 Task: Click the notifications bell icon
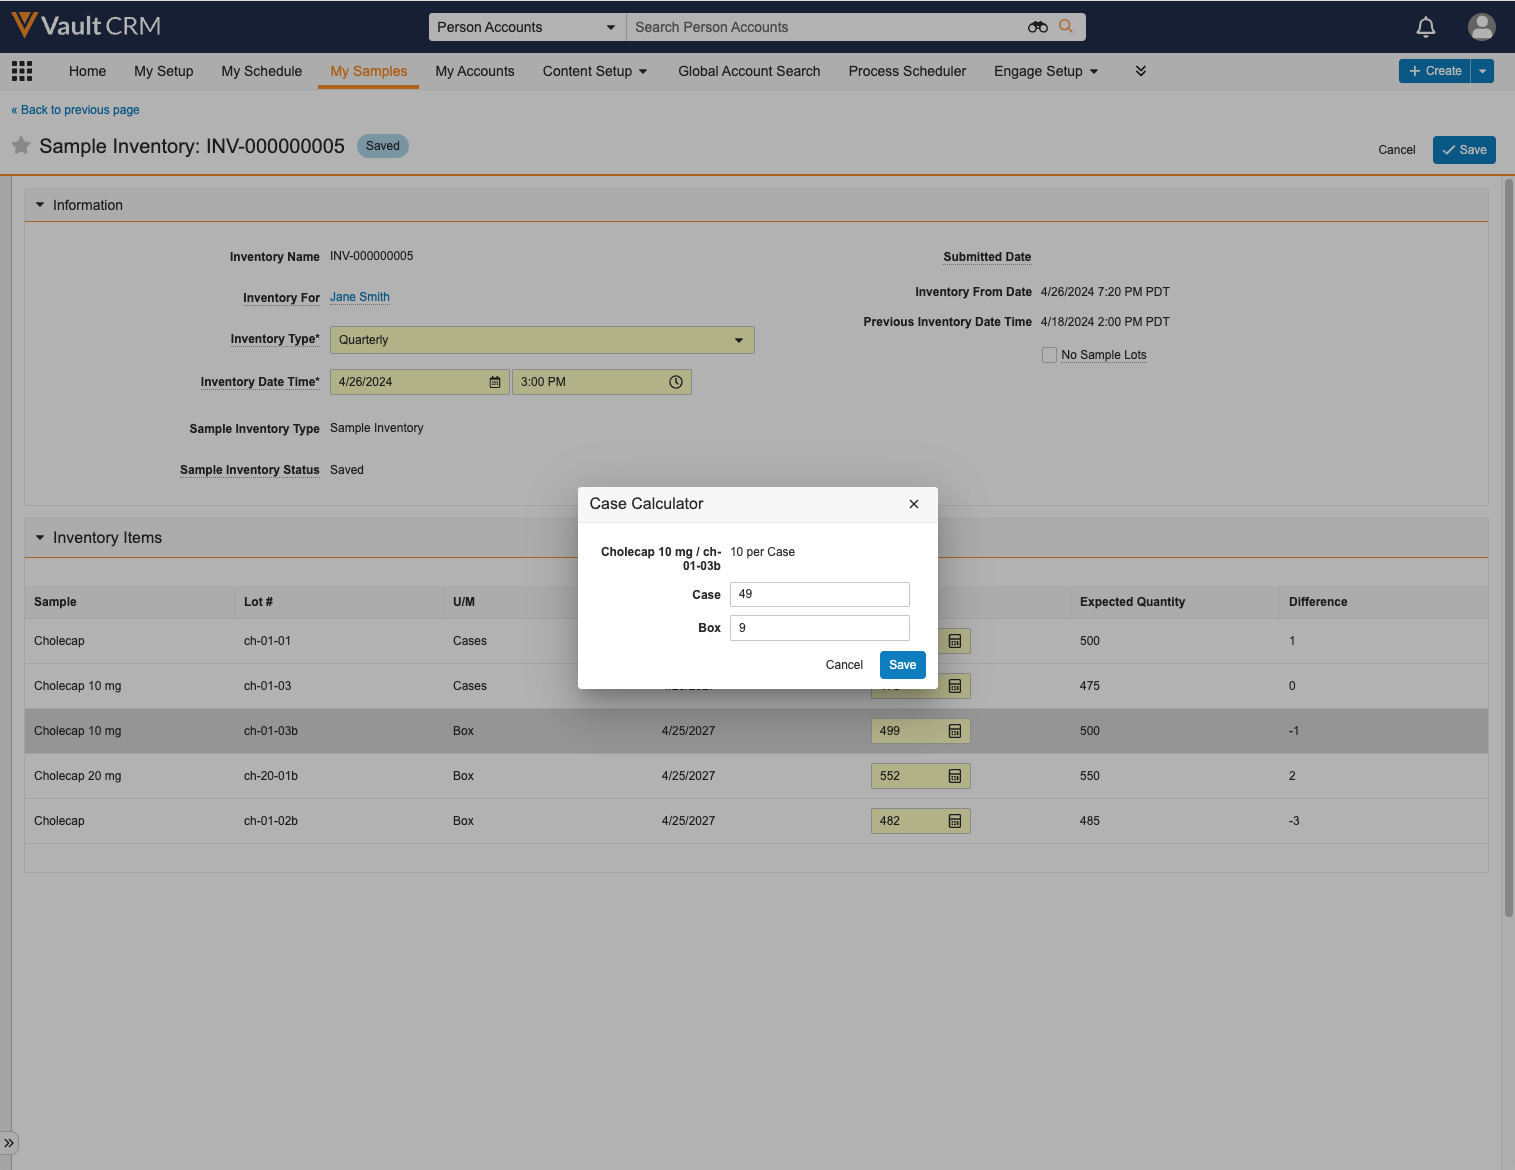[x=1425, y=27]
